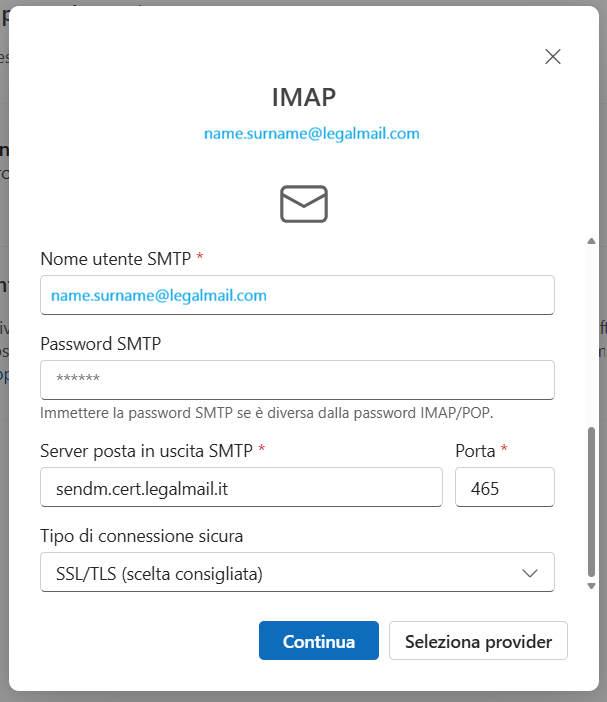Close the IMAP setup dialog
The width and height of the screenshot is (607, 702).
click(x=553, y=57)
